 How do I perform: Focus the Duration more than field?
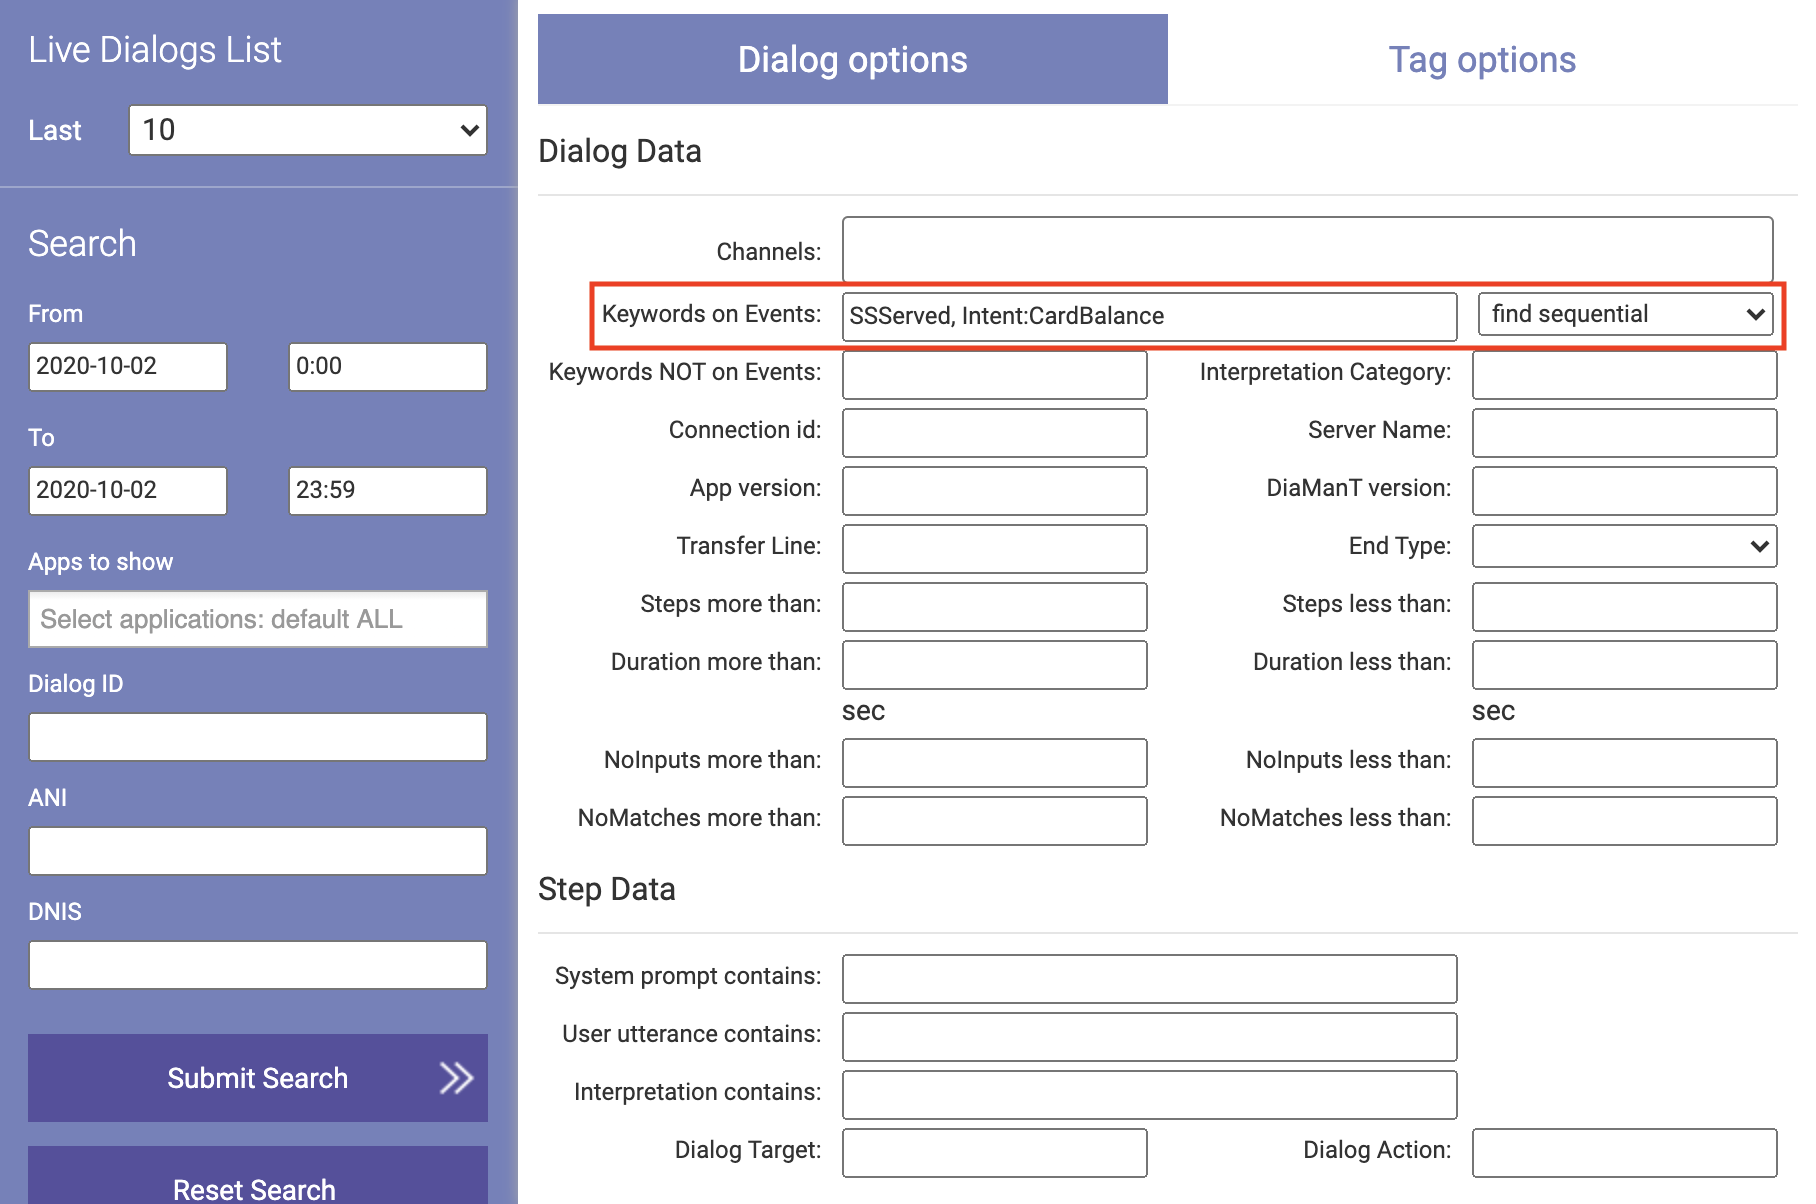coord(994,664)
